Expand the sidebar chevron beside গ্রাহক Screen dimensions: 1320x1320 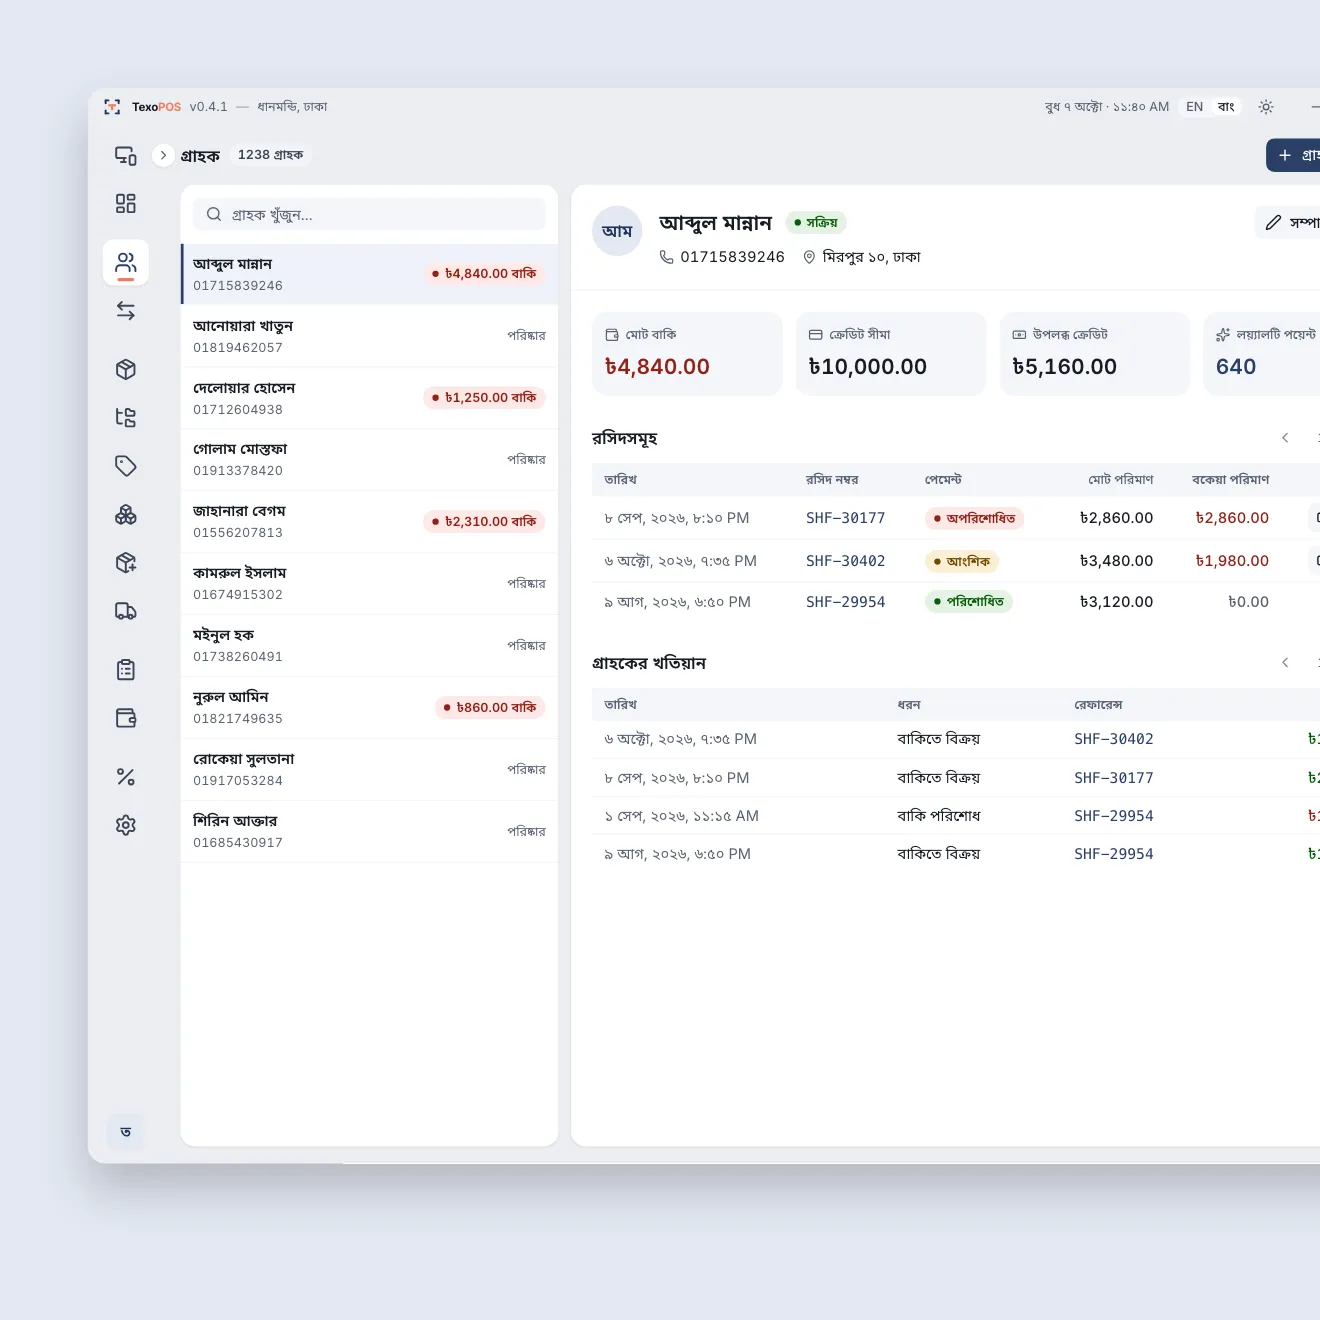point(163,155)
